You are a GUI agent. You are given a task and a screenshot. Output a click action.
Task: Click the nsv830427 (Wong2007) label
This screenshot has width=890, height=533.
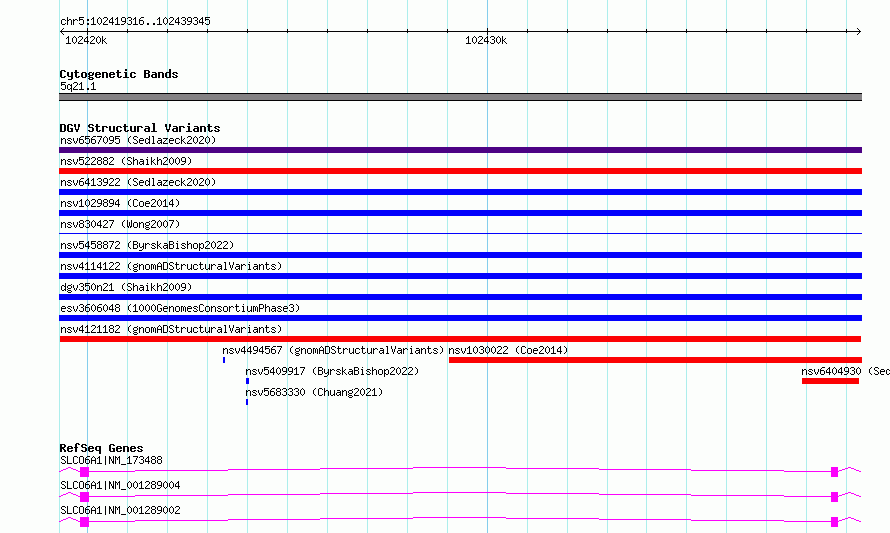point(120,224)
